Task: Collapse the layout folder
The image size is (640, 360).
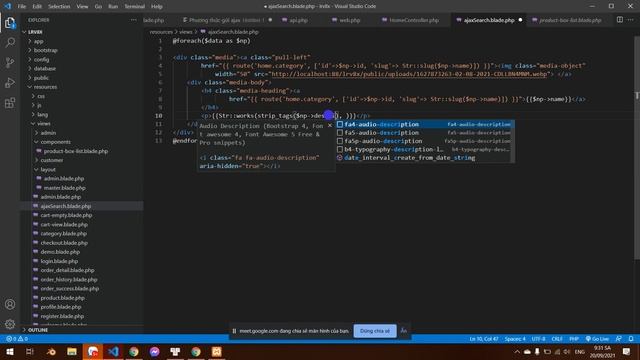Action: pos(48,169)
